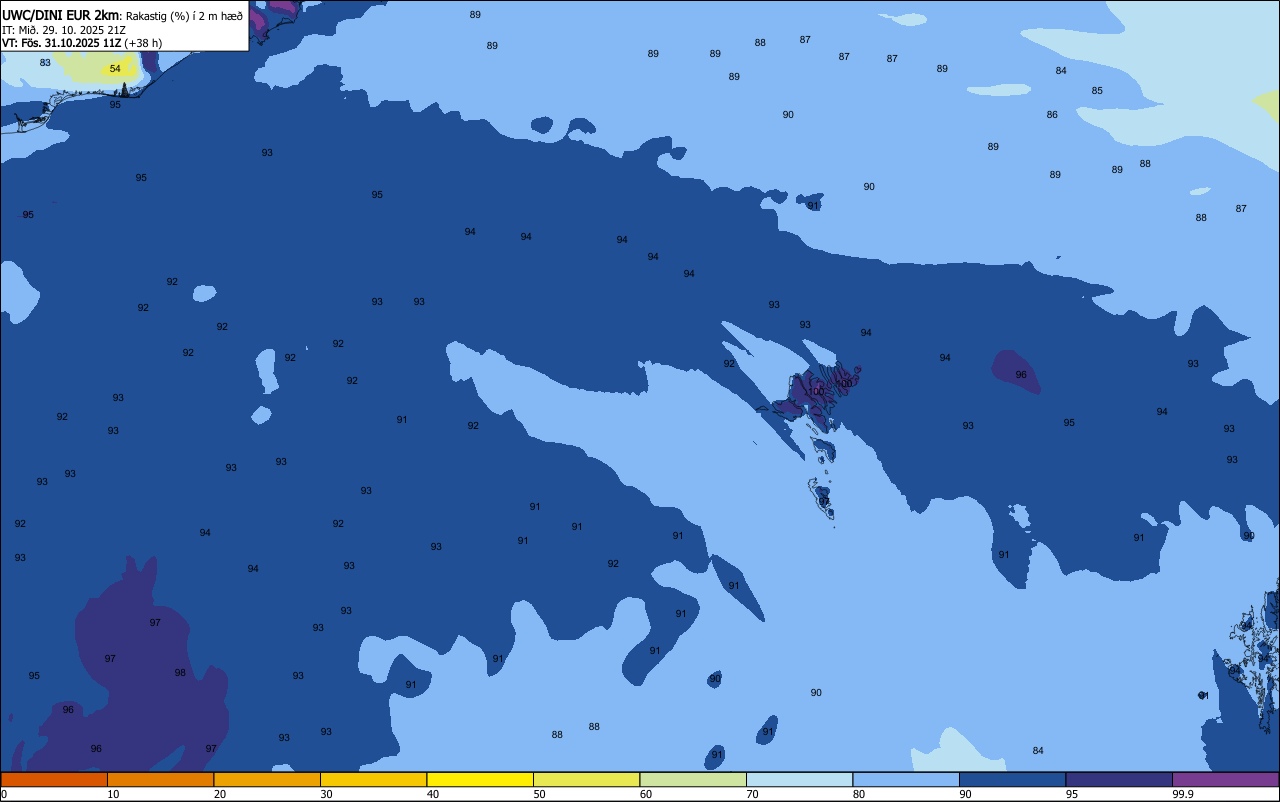
Task: Select the "86" humidity value
Action: pyautogui.click(x=1052, y=115)
